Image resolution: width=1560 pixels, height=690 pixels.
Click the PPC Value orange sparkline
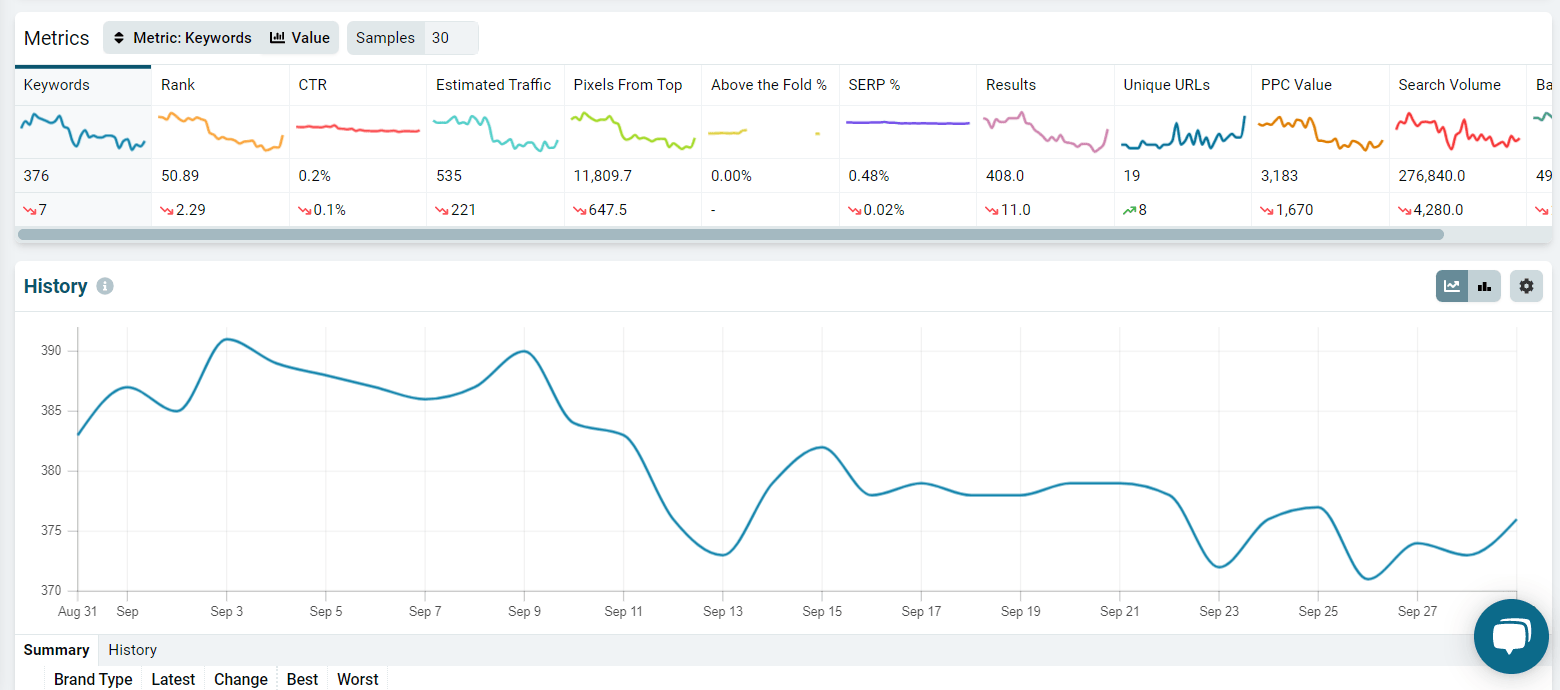[x=1320, y=132]
